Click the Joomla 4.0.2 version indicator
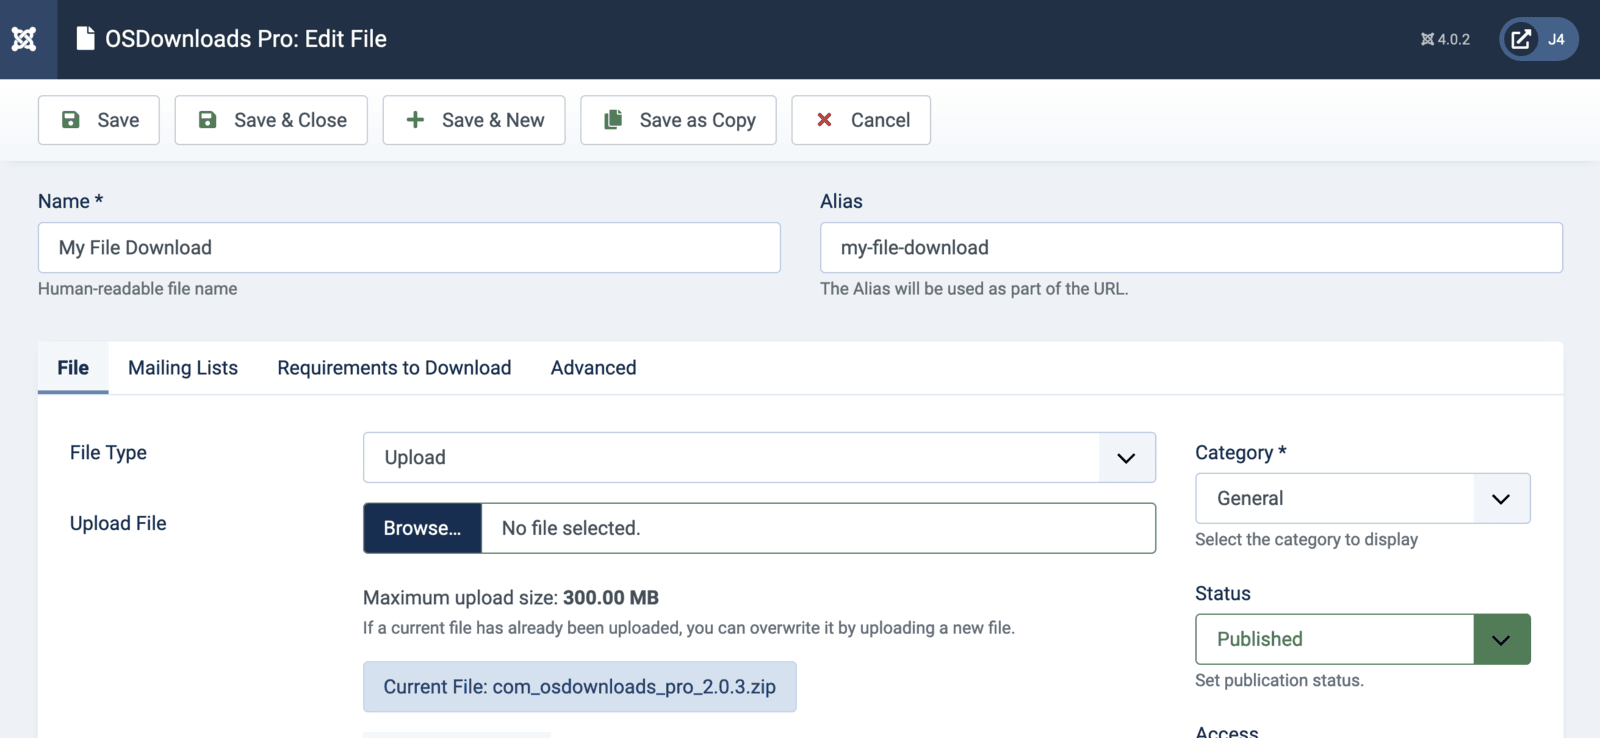Screen dimensions: 1600x738 point(1446,39)
